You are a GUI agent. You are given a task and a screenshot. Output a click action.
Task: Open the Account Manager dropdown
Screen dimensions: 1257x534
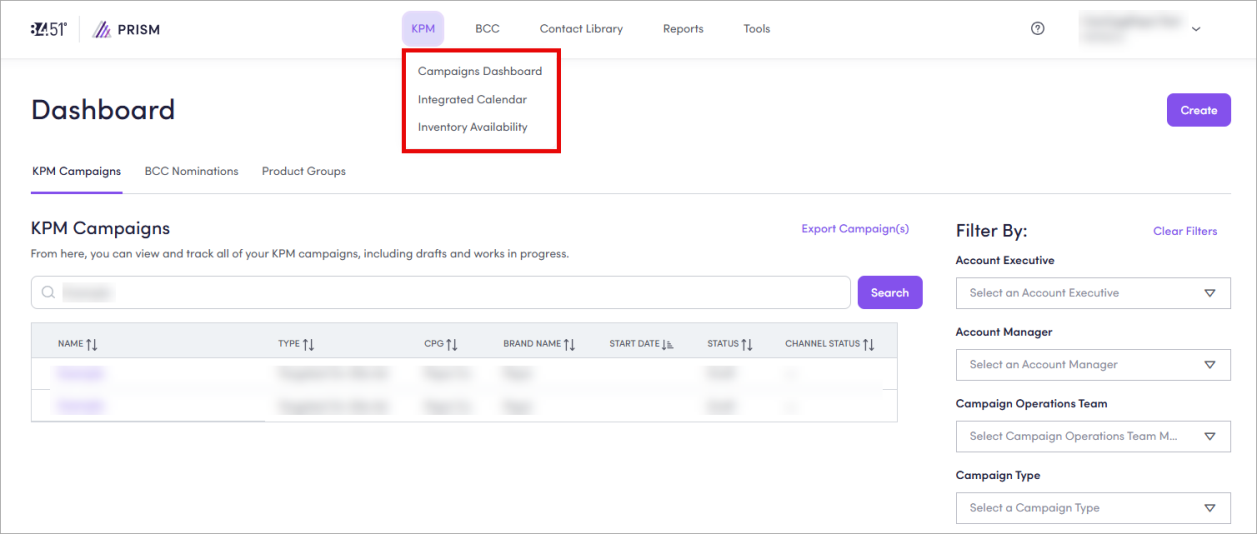1093,365
